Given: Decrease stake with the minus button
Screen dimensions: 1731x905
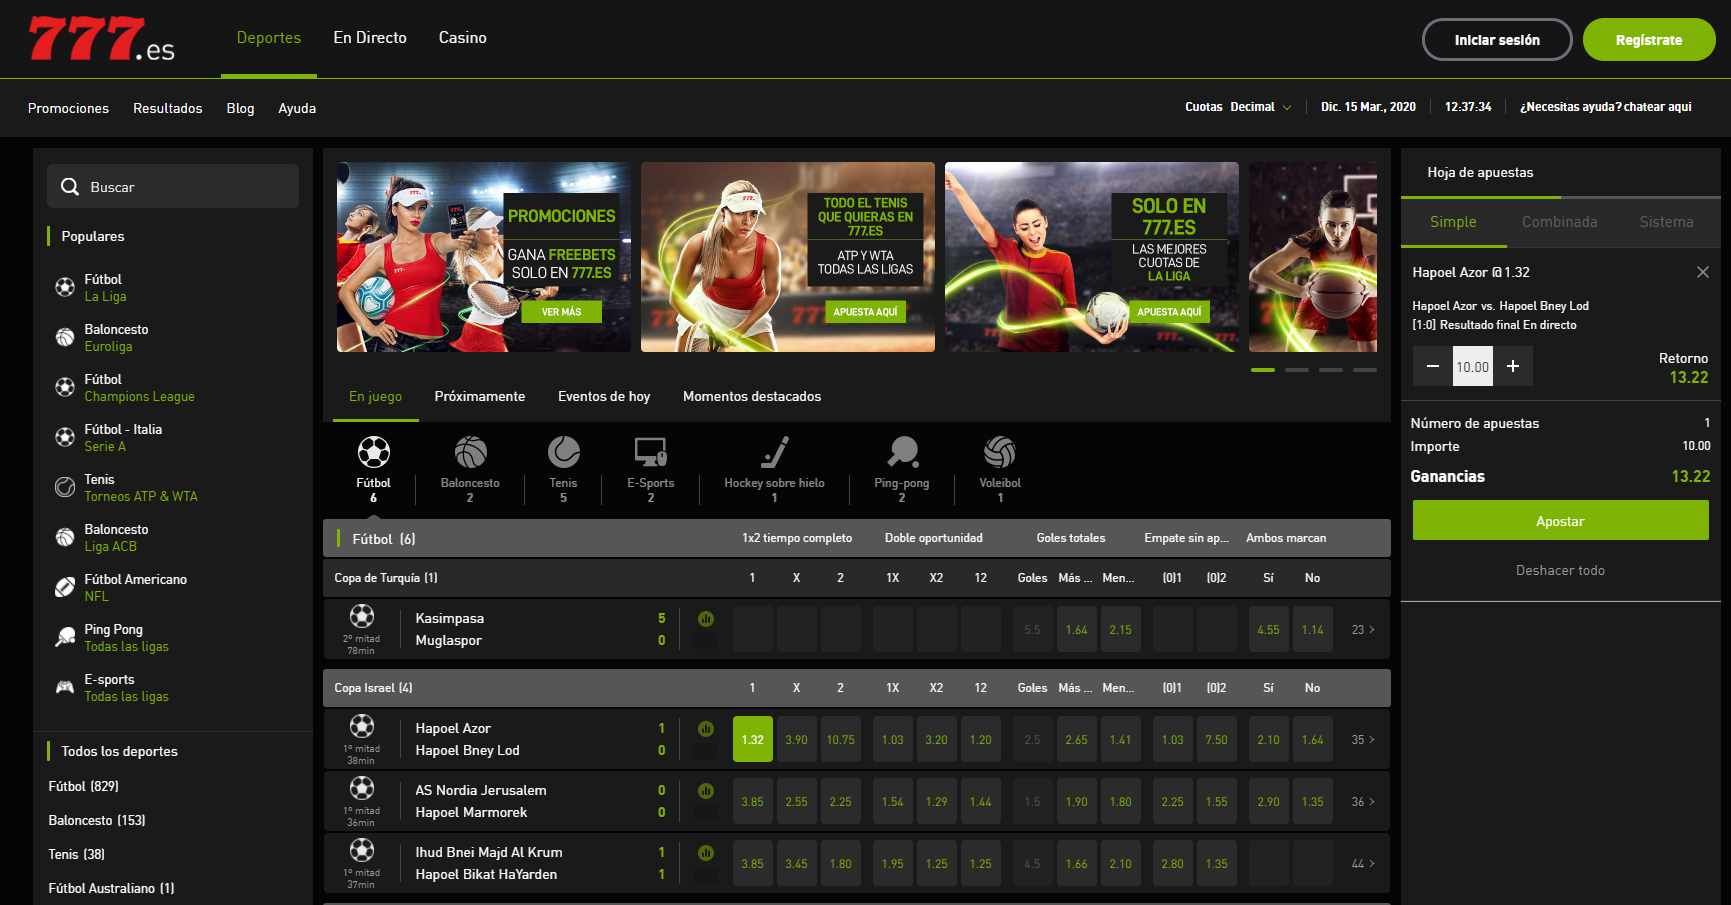Looking at the screenshot, I should pos(1433,367).
